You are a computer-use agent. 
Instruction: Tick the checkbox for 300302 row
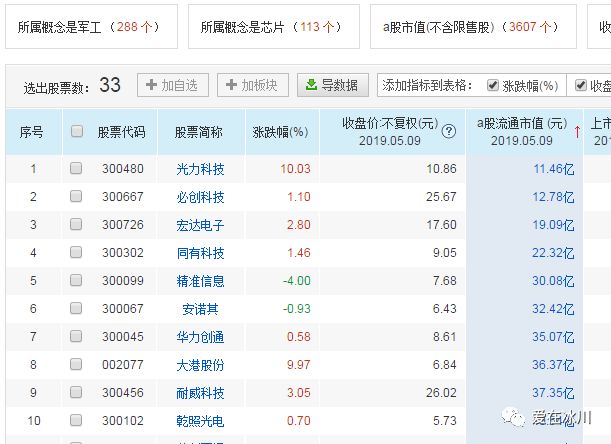76,252
